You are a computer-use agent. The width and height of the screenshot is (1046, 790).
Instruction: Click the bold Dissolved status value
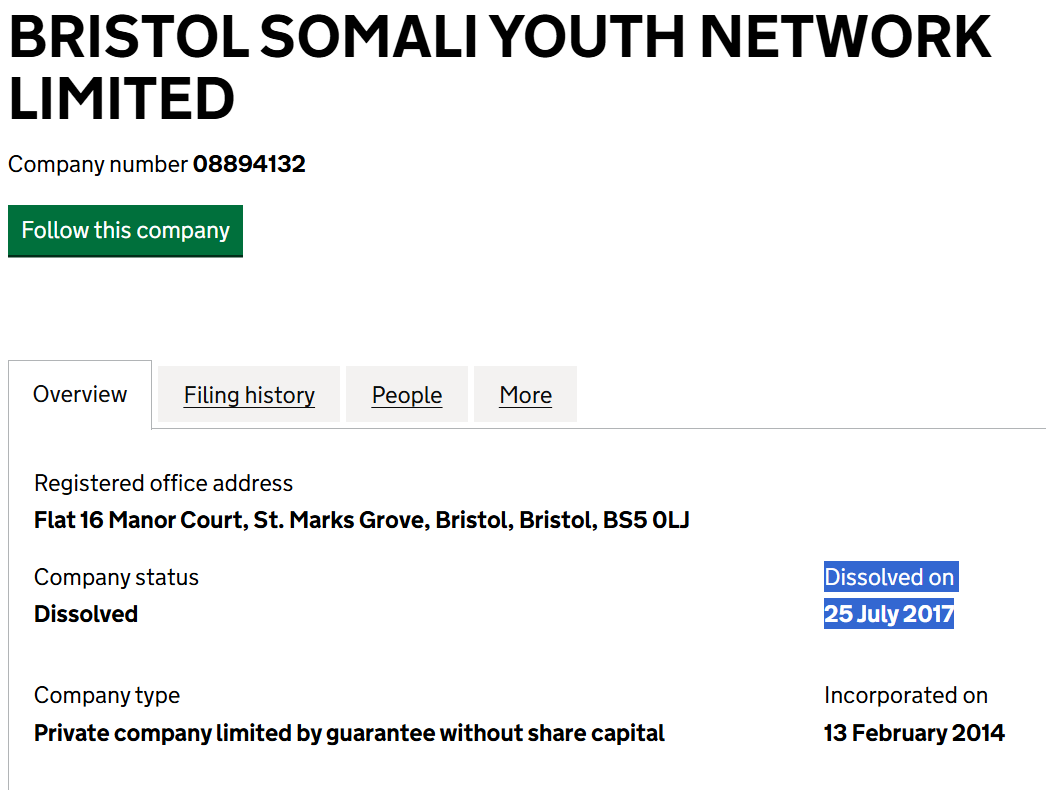(86, 614)
